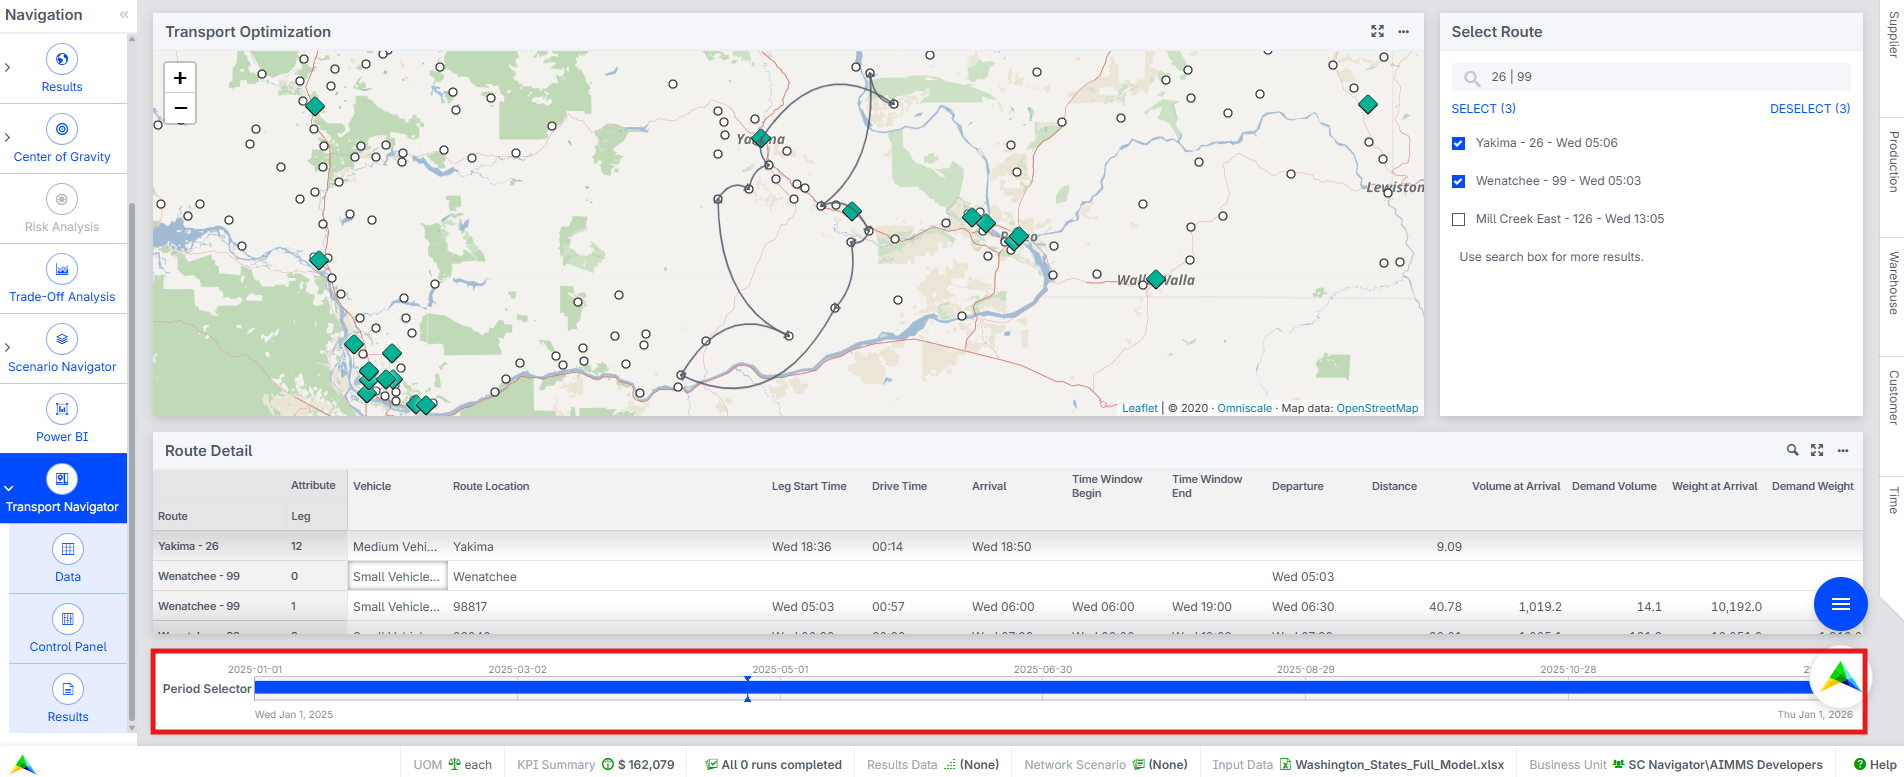Click SELECT (3) link
Screen dimensions: 1904x777
[x=1483, y=109]
